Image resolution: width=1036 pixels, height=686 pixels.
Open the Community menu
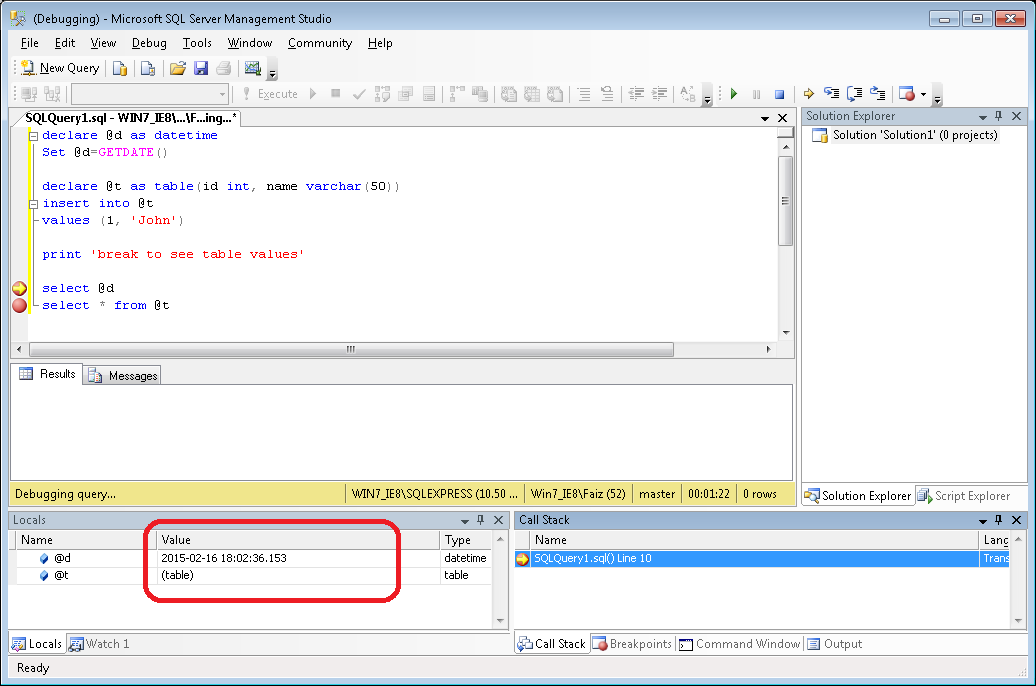(320, 43)
